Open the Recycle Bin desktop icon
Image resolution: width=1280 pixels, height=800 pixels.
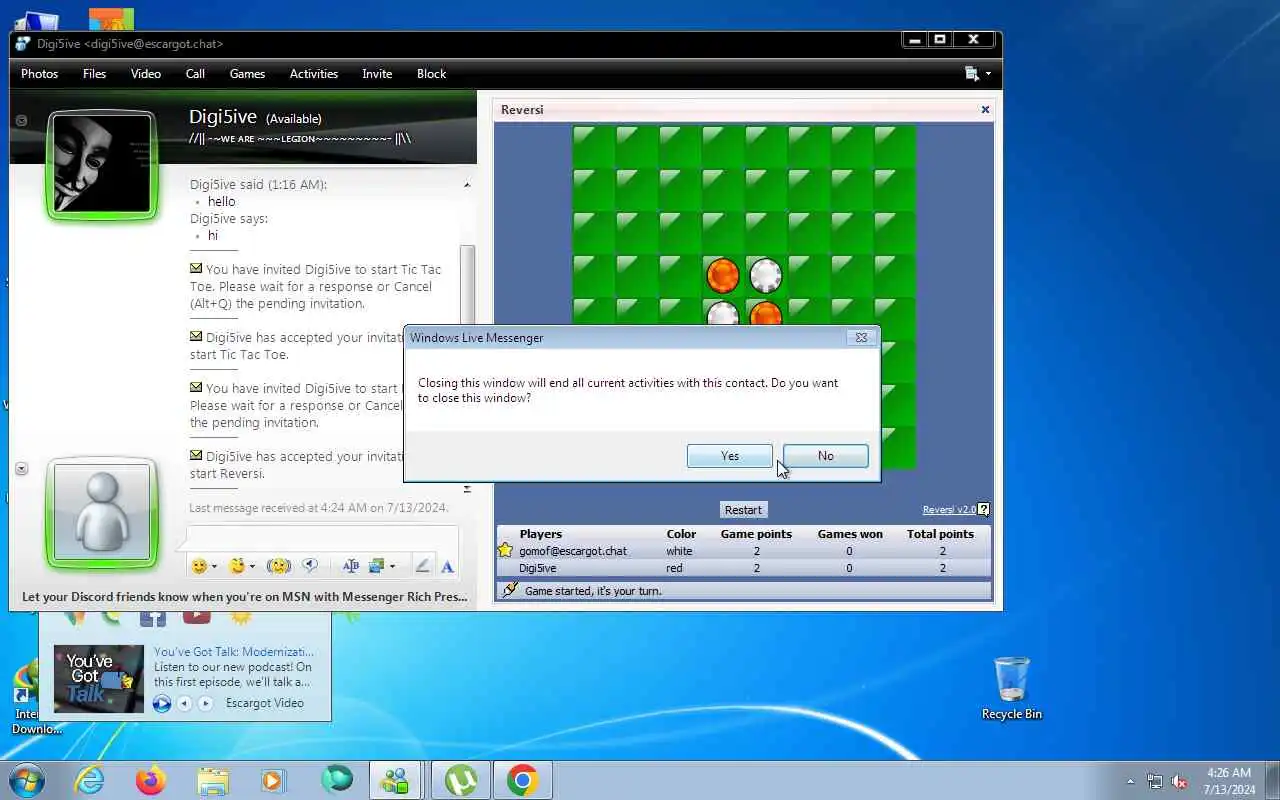[1012, 688]
